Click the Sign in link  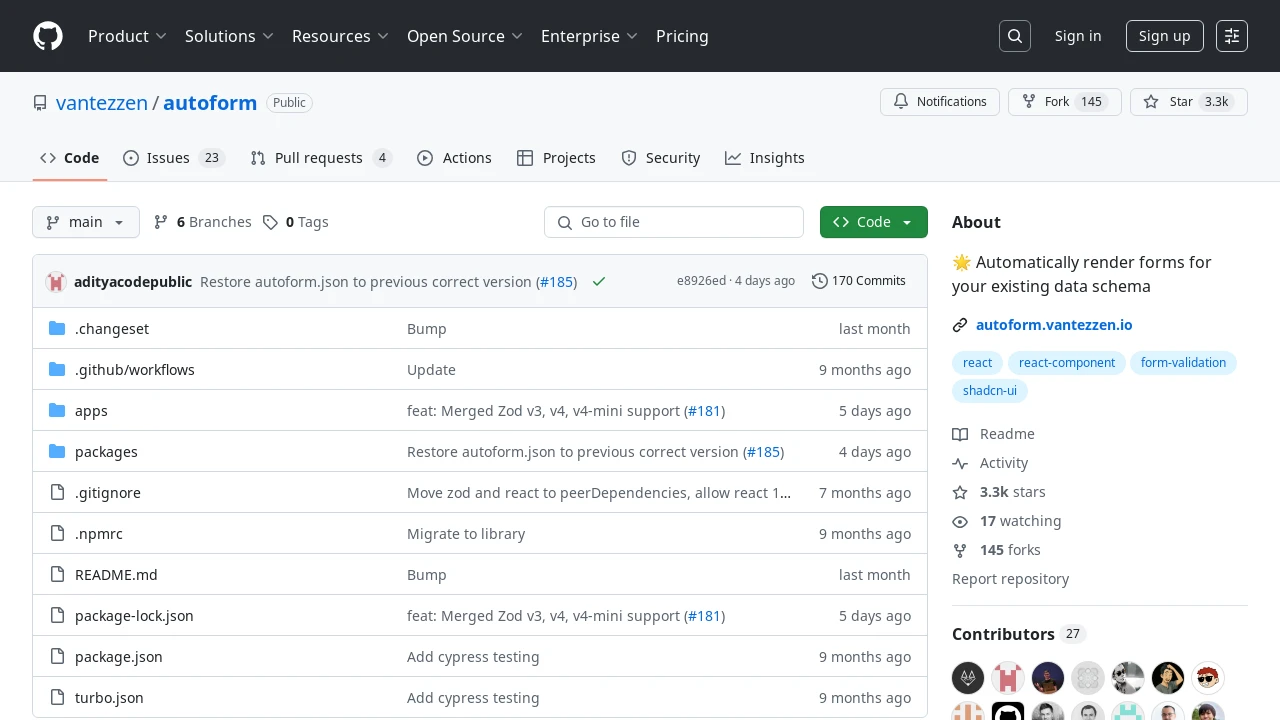point(1078,36)
